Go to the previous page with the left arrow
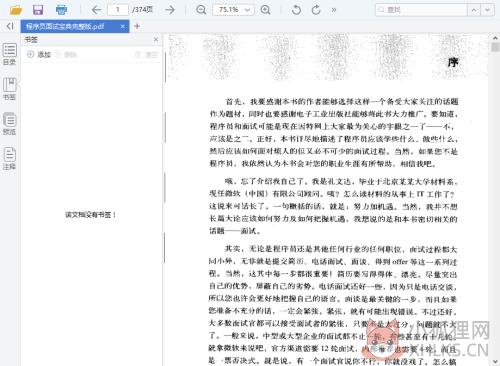This screenshot has height=366, width=500. click(x=96, y=10)
